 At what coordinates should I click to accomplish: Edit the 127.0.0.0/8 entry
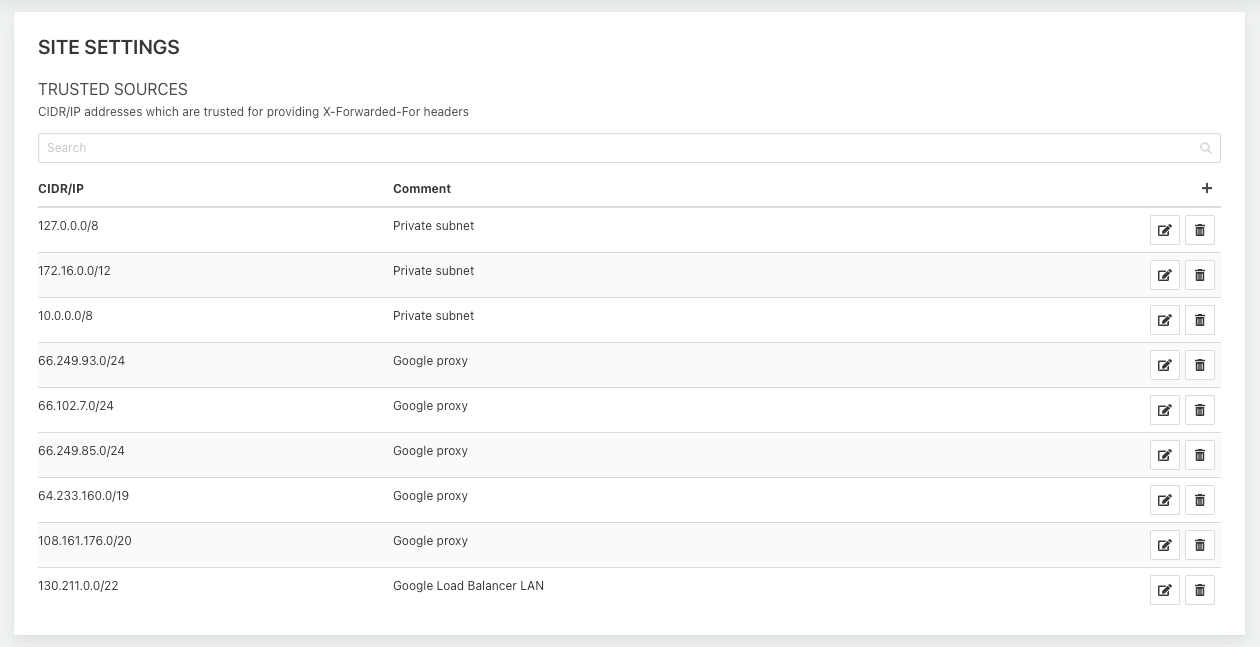click(x=1164, y=230)
